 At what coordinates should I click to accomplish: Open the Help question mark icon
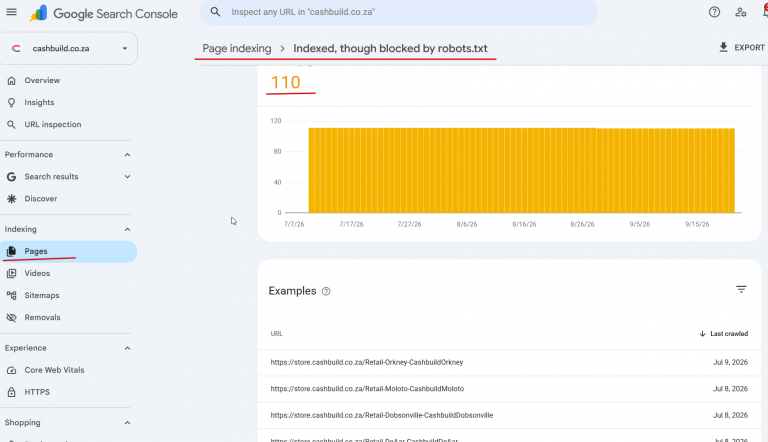tap(714, 12)
